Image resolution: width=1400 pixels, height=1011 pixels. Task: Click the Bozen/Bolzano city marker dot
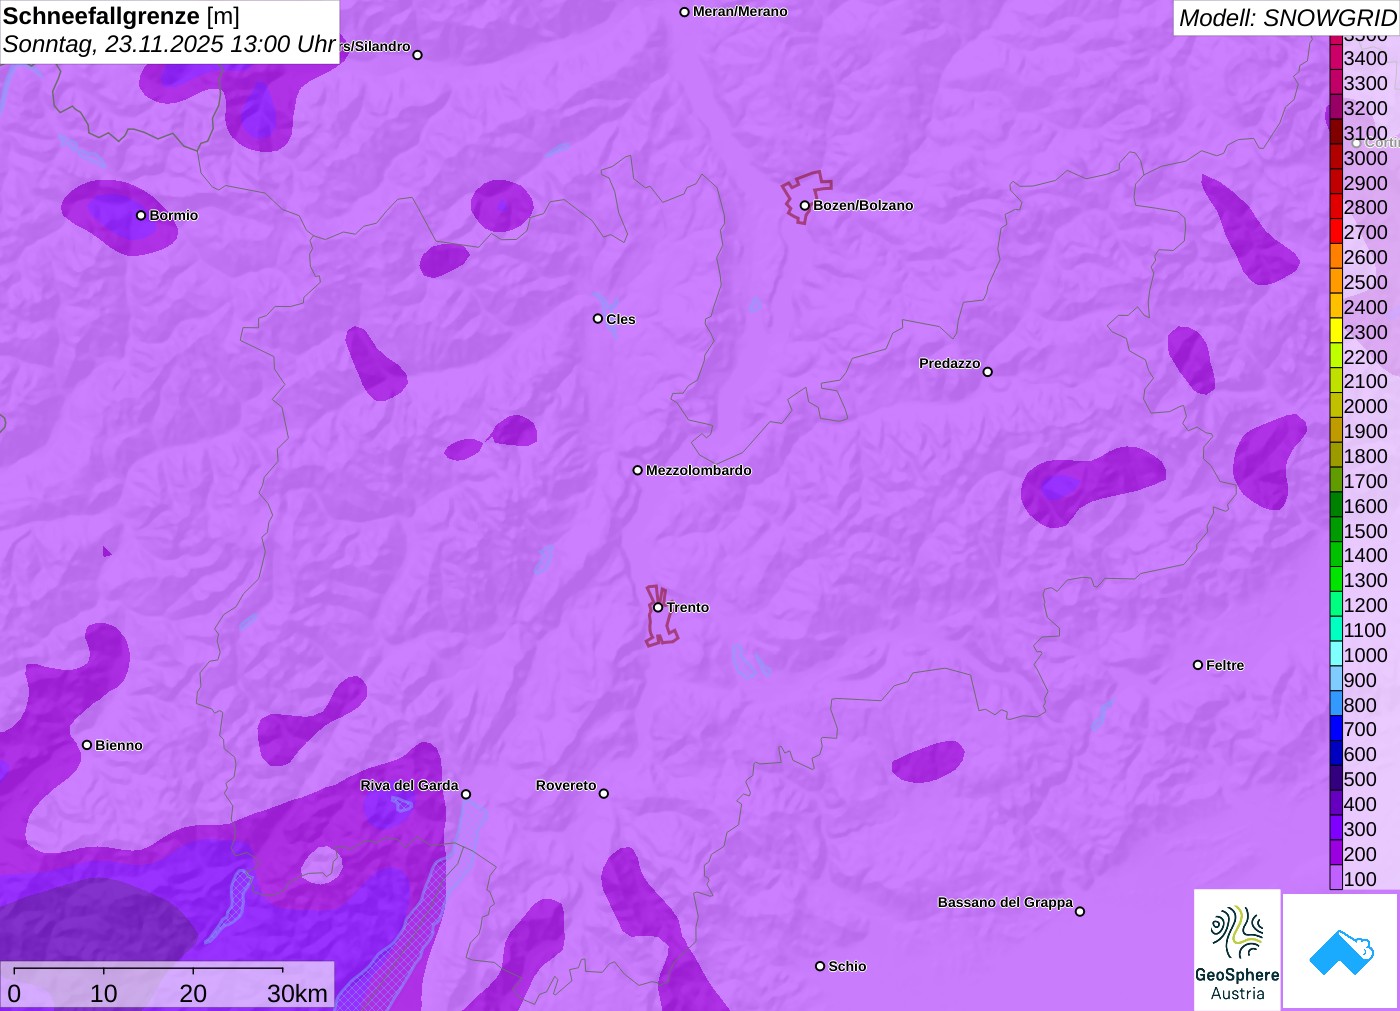(x=804, y=206)
